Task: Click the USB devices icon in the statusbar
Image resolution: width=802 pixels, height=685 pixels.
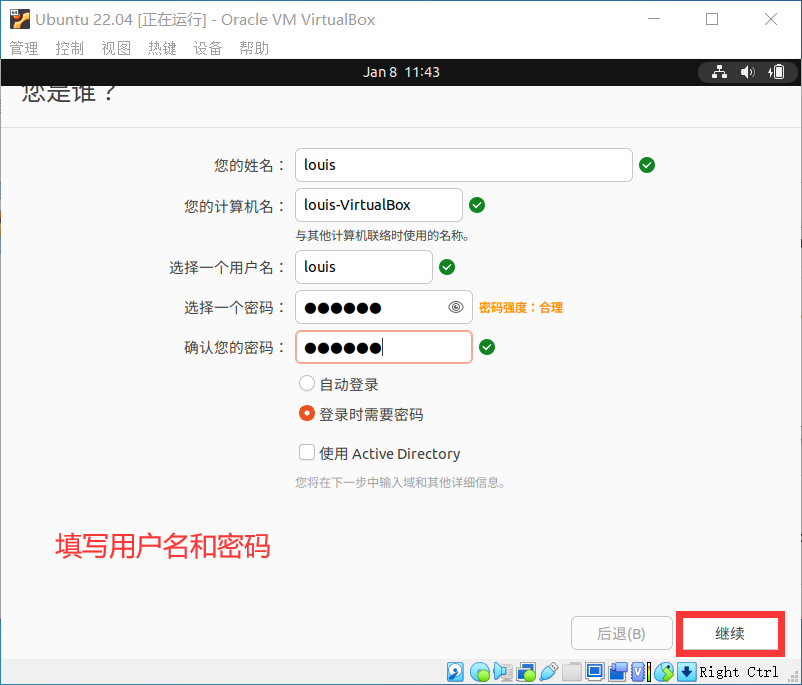Action: tap(548, 671)
